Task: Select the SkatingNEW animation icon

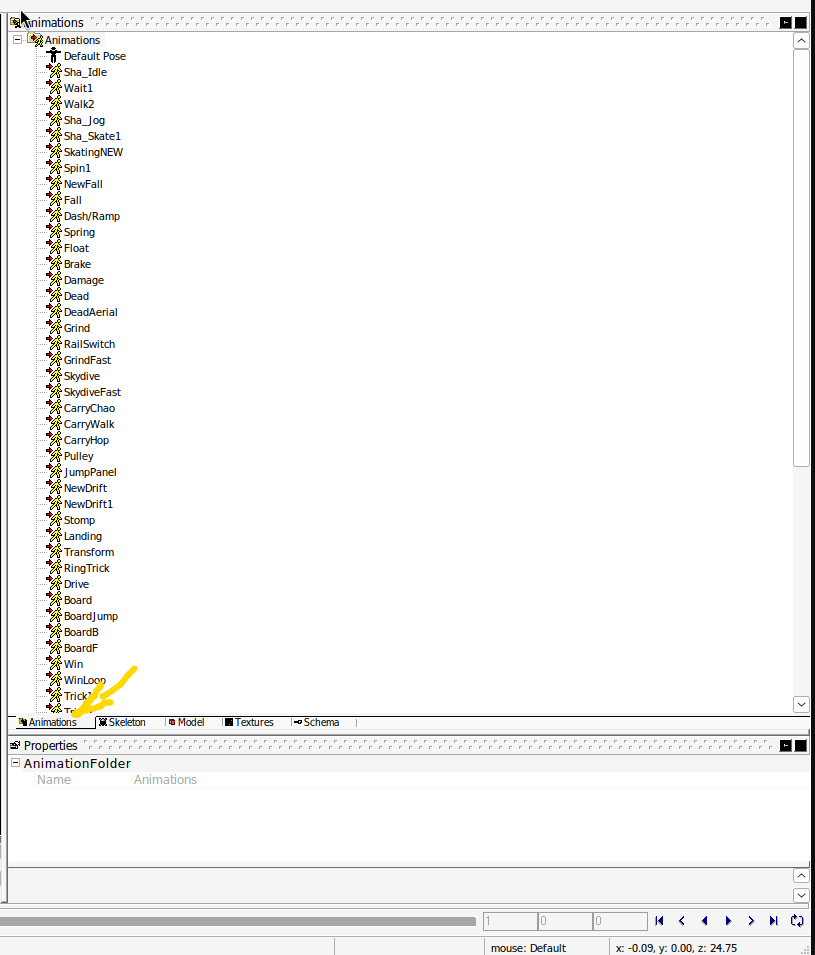Action: pyautogui.click(x=53, y=151)
